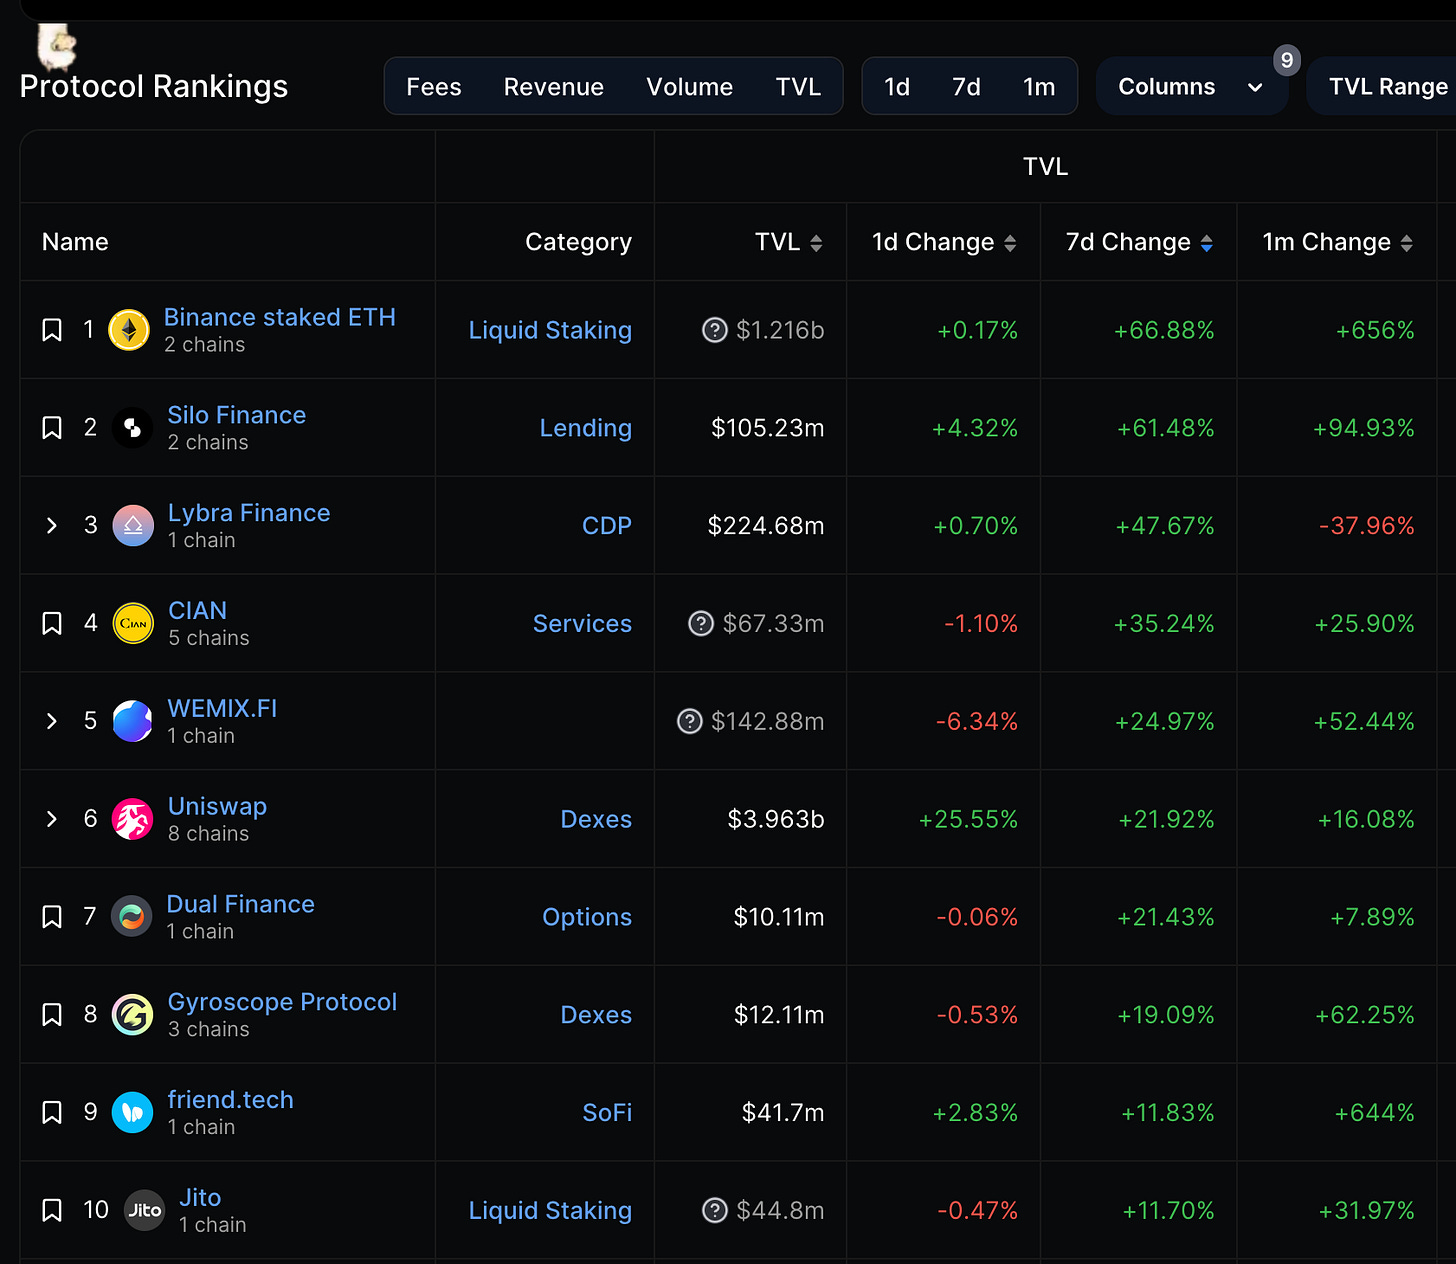This screenshot has height=1264, width=1456.
Task: Click the Gyroscope Protocol logo
Action: point(132,1015)
